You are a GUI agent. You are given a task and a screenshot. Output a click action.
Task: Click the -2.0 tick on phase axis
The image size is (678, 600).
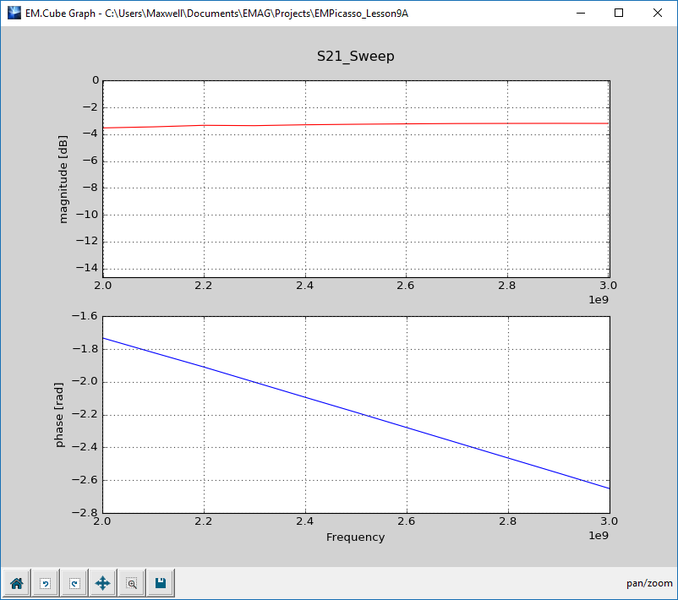[85, 382]
